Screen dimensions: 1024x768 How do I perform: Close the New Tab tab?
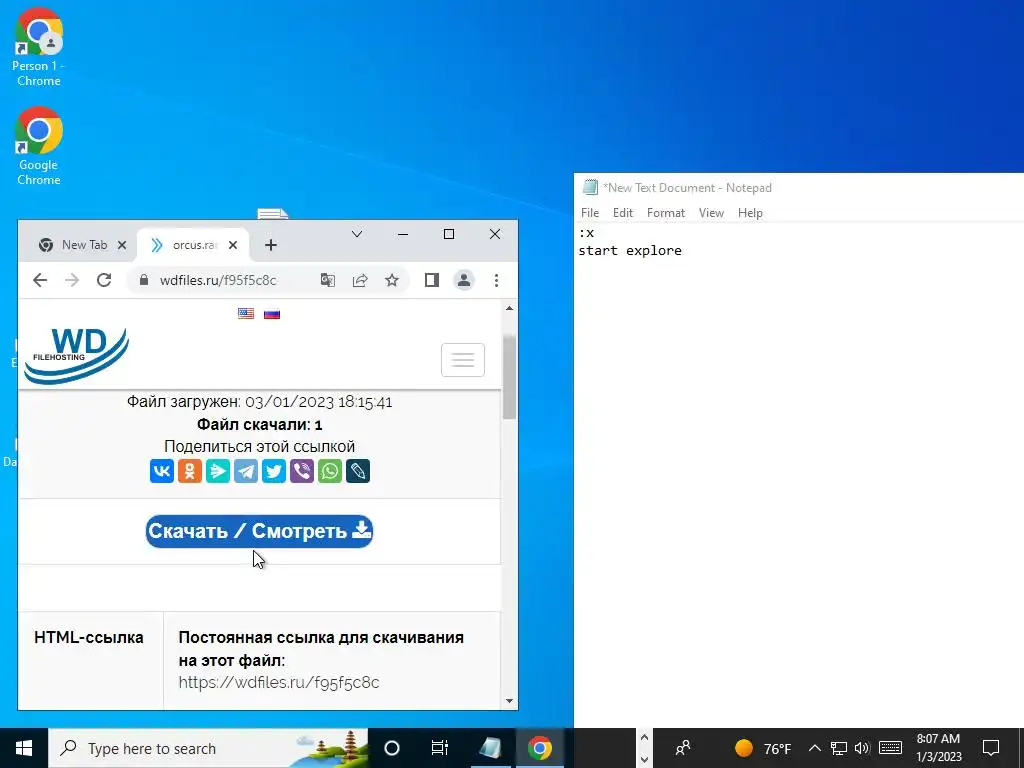(121, 245)
